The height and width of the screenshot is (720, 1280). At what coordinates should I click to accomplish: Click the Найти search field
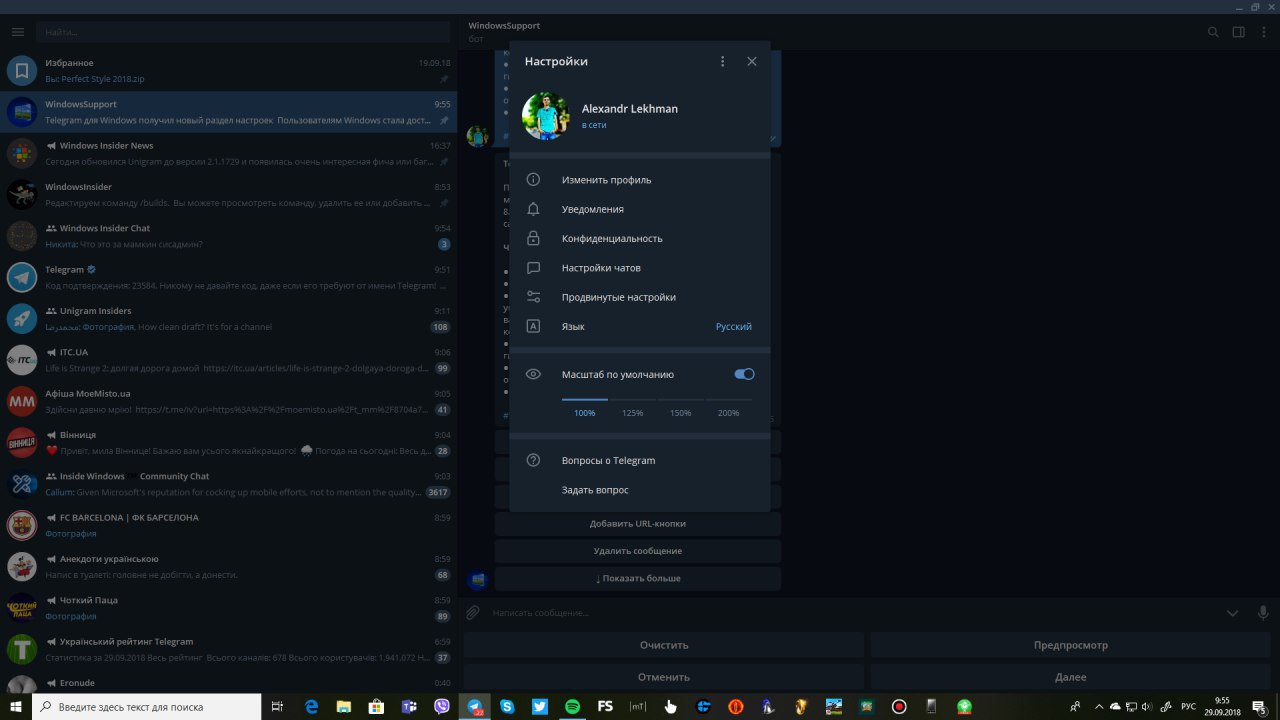click(243, 32)
